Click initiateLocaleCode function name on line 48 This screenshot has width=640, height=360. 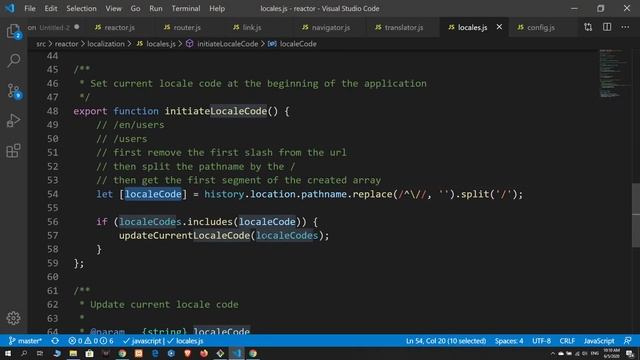(x=216, y=111)
